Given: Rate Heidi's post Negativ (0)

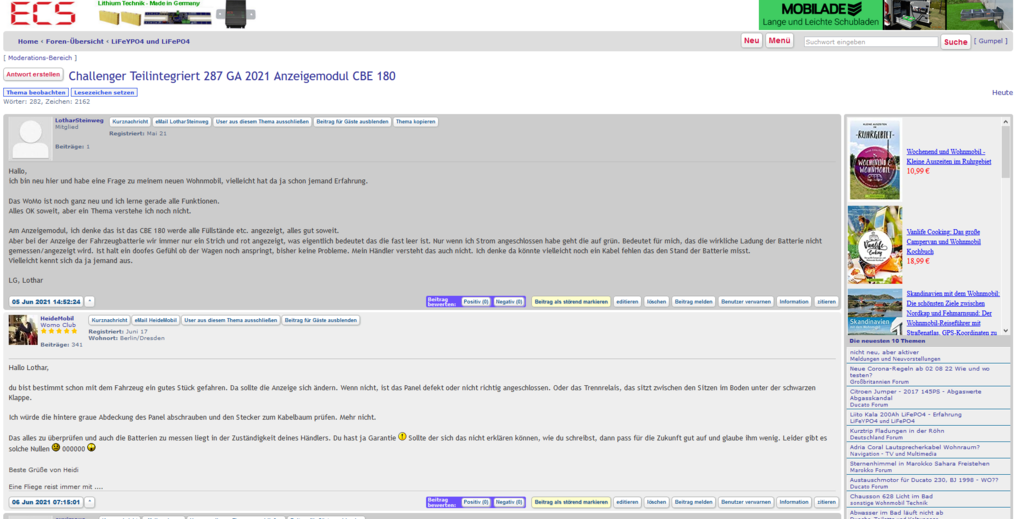Looking at the screenshot, I should tap(509, 502).
